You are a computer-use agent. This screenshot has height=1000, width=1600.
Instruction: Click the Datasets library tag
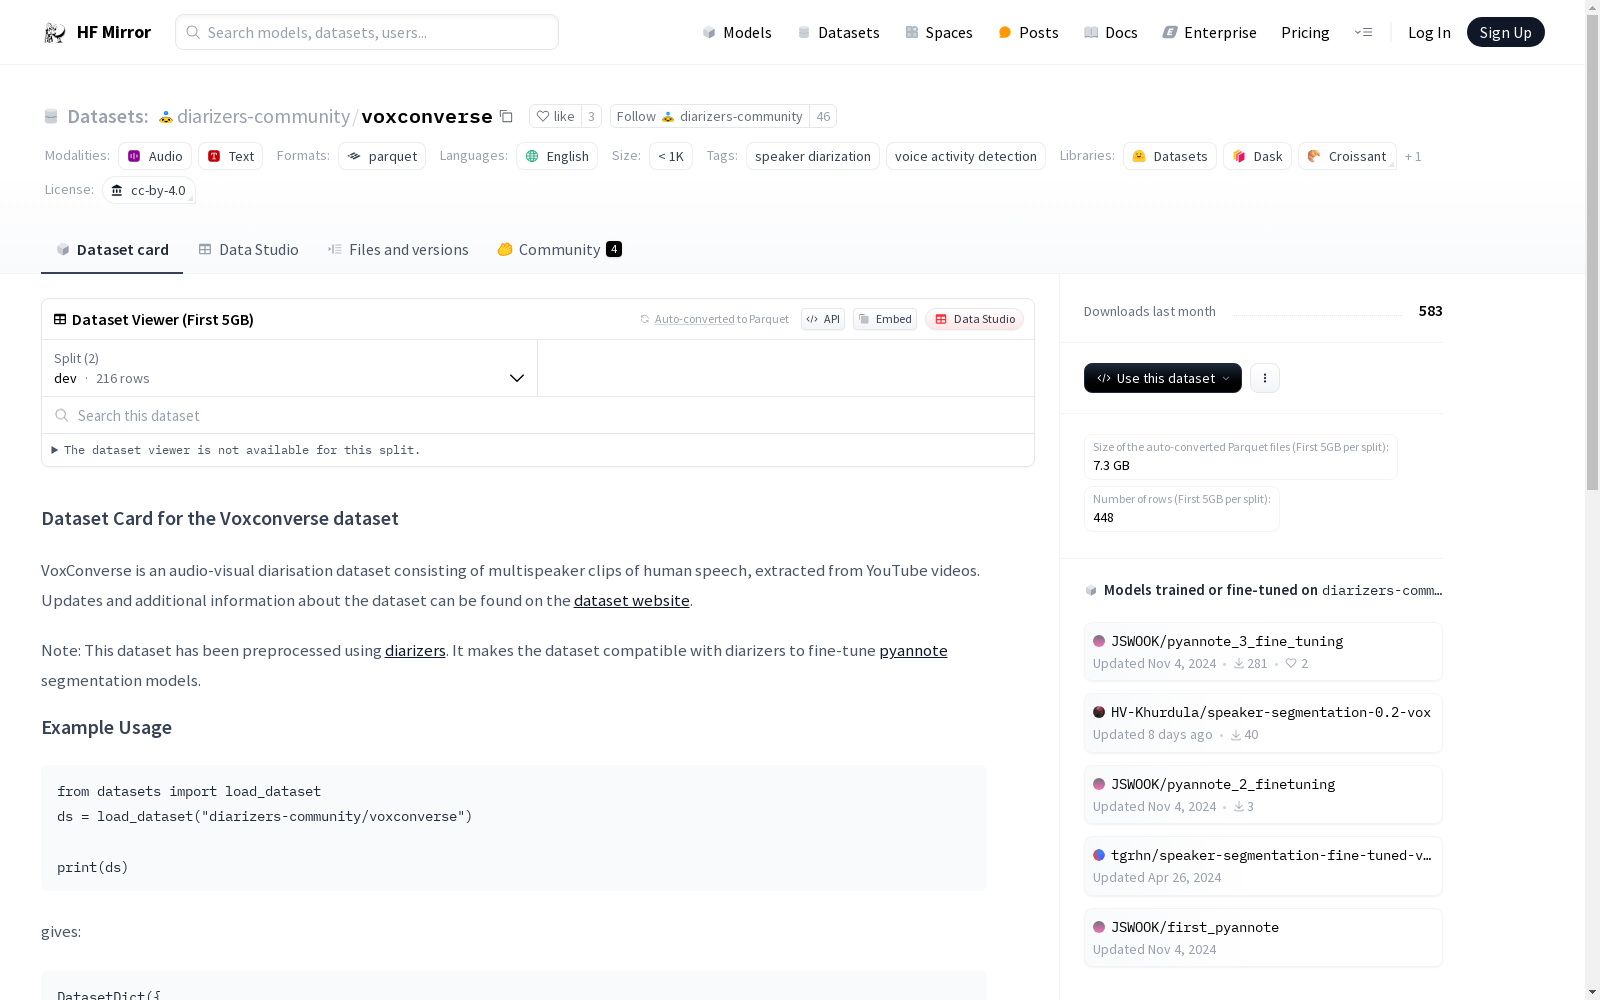pyautogui.click(x=1170, y=156)
